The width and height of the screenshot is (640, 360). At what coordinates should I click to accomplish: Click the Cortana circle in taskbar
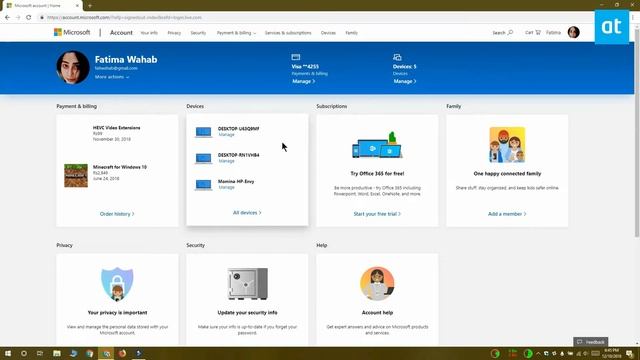(x=24, y=353)
